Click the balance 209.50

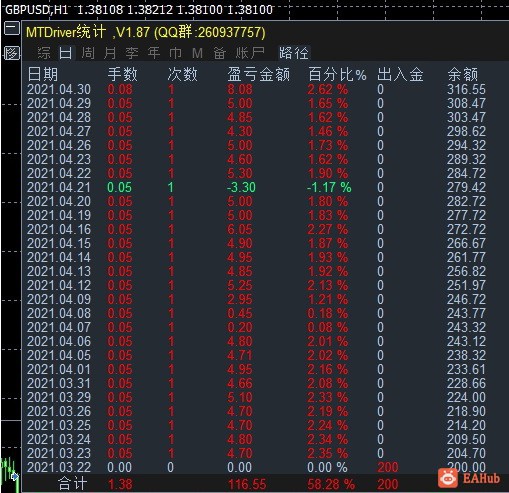click(x=466, y=440)
